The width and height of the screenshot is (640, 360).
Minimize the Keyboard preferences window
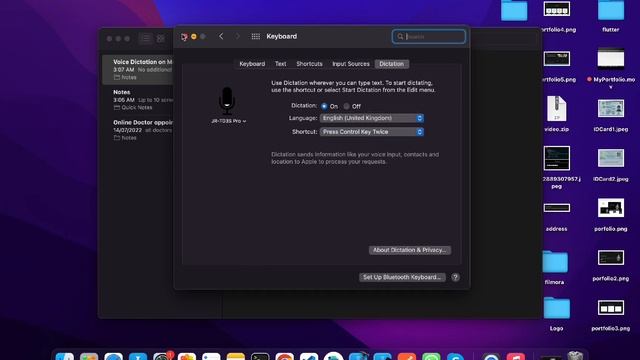click(x=193, y=36)
